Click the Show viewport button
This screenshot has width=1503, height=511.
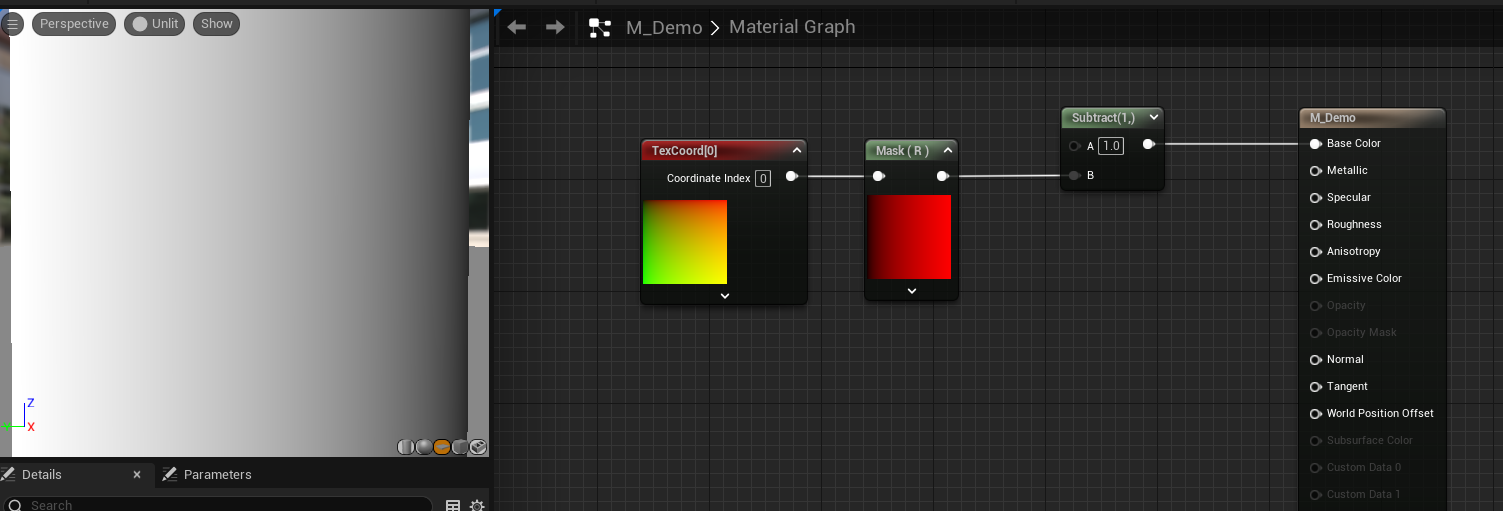216,24
